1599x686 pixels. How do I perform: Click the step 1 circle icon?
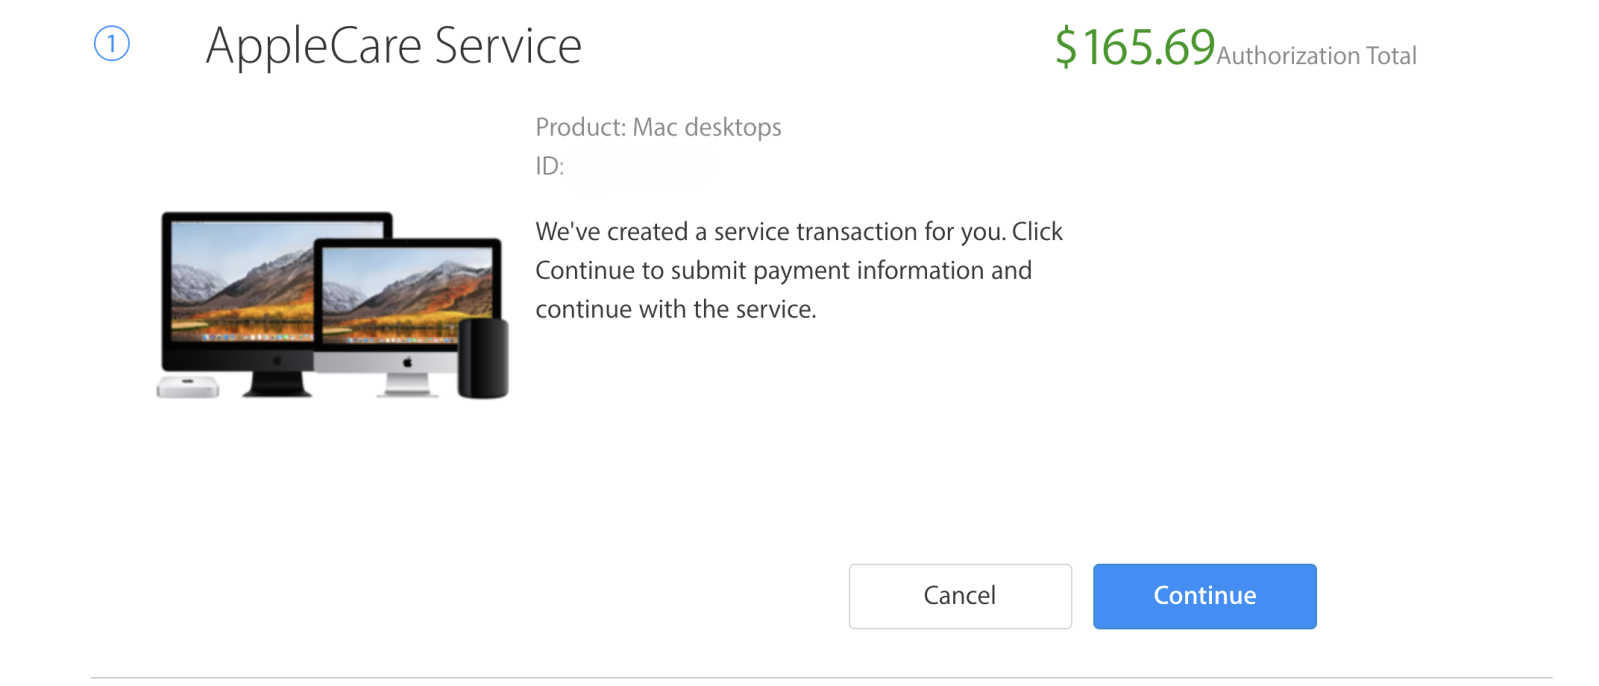click(112, 44)
